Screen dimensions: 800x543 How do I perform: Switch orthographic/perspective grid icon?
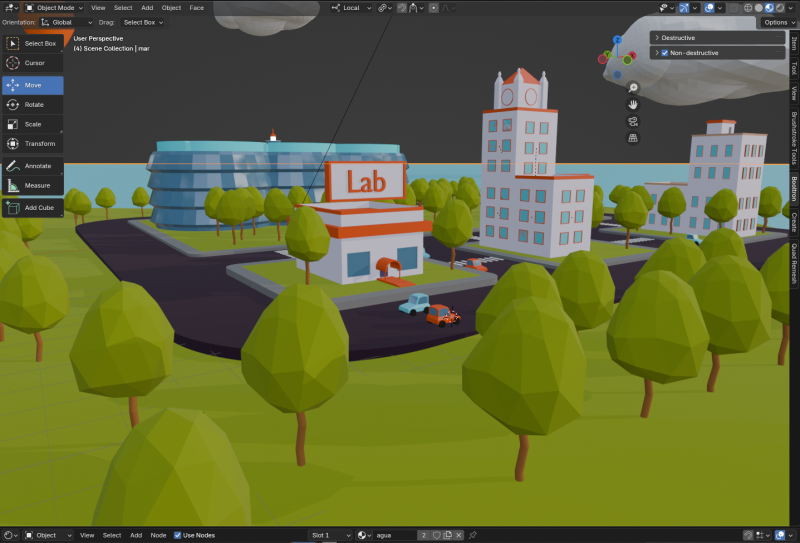coord(633,138)
